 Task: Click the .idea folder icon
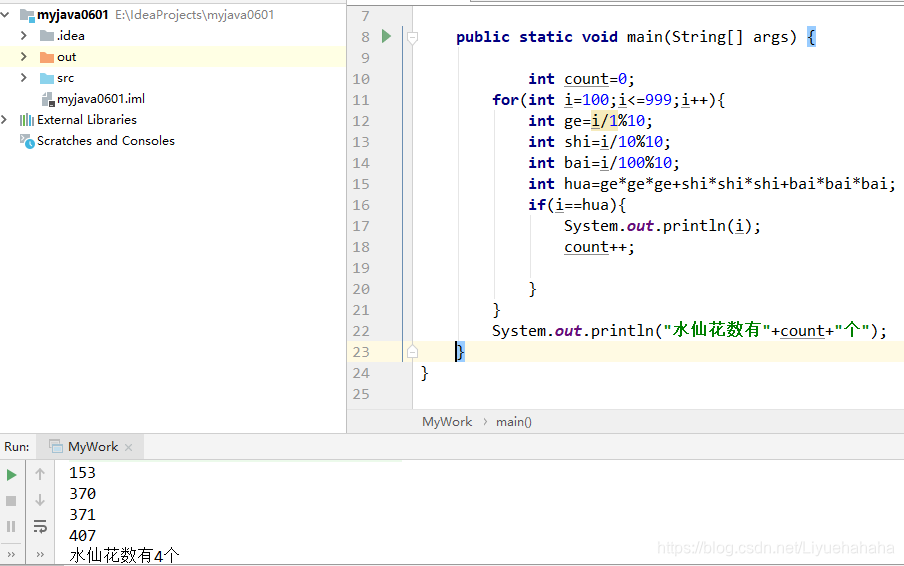click(x=47, y=36)
